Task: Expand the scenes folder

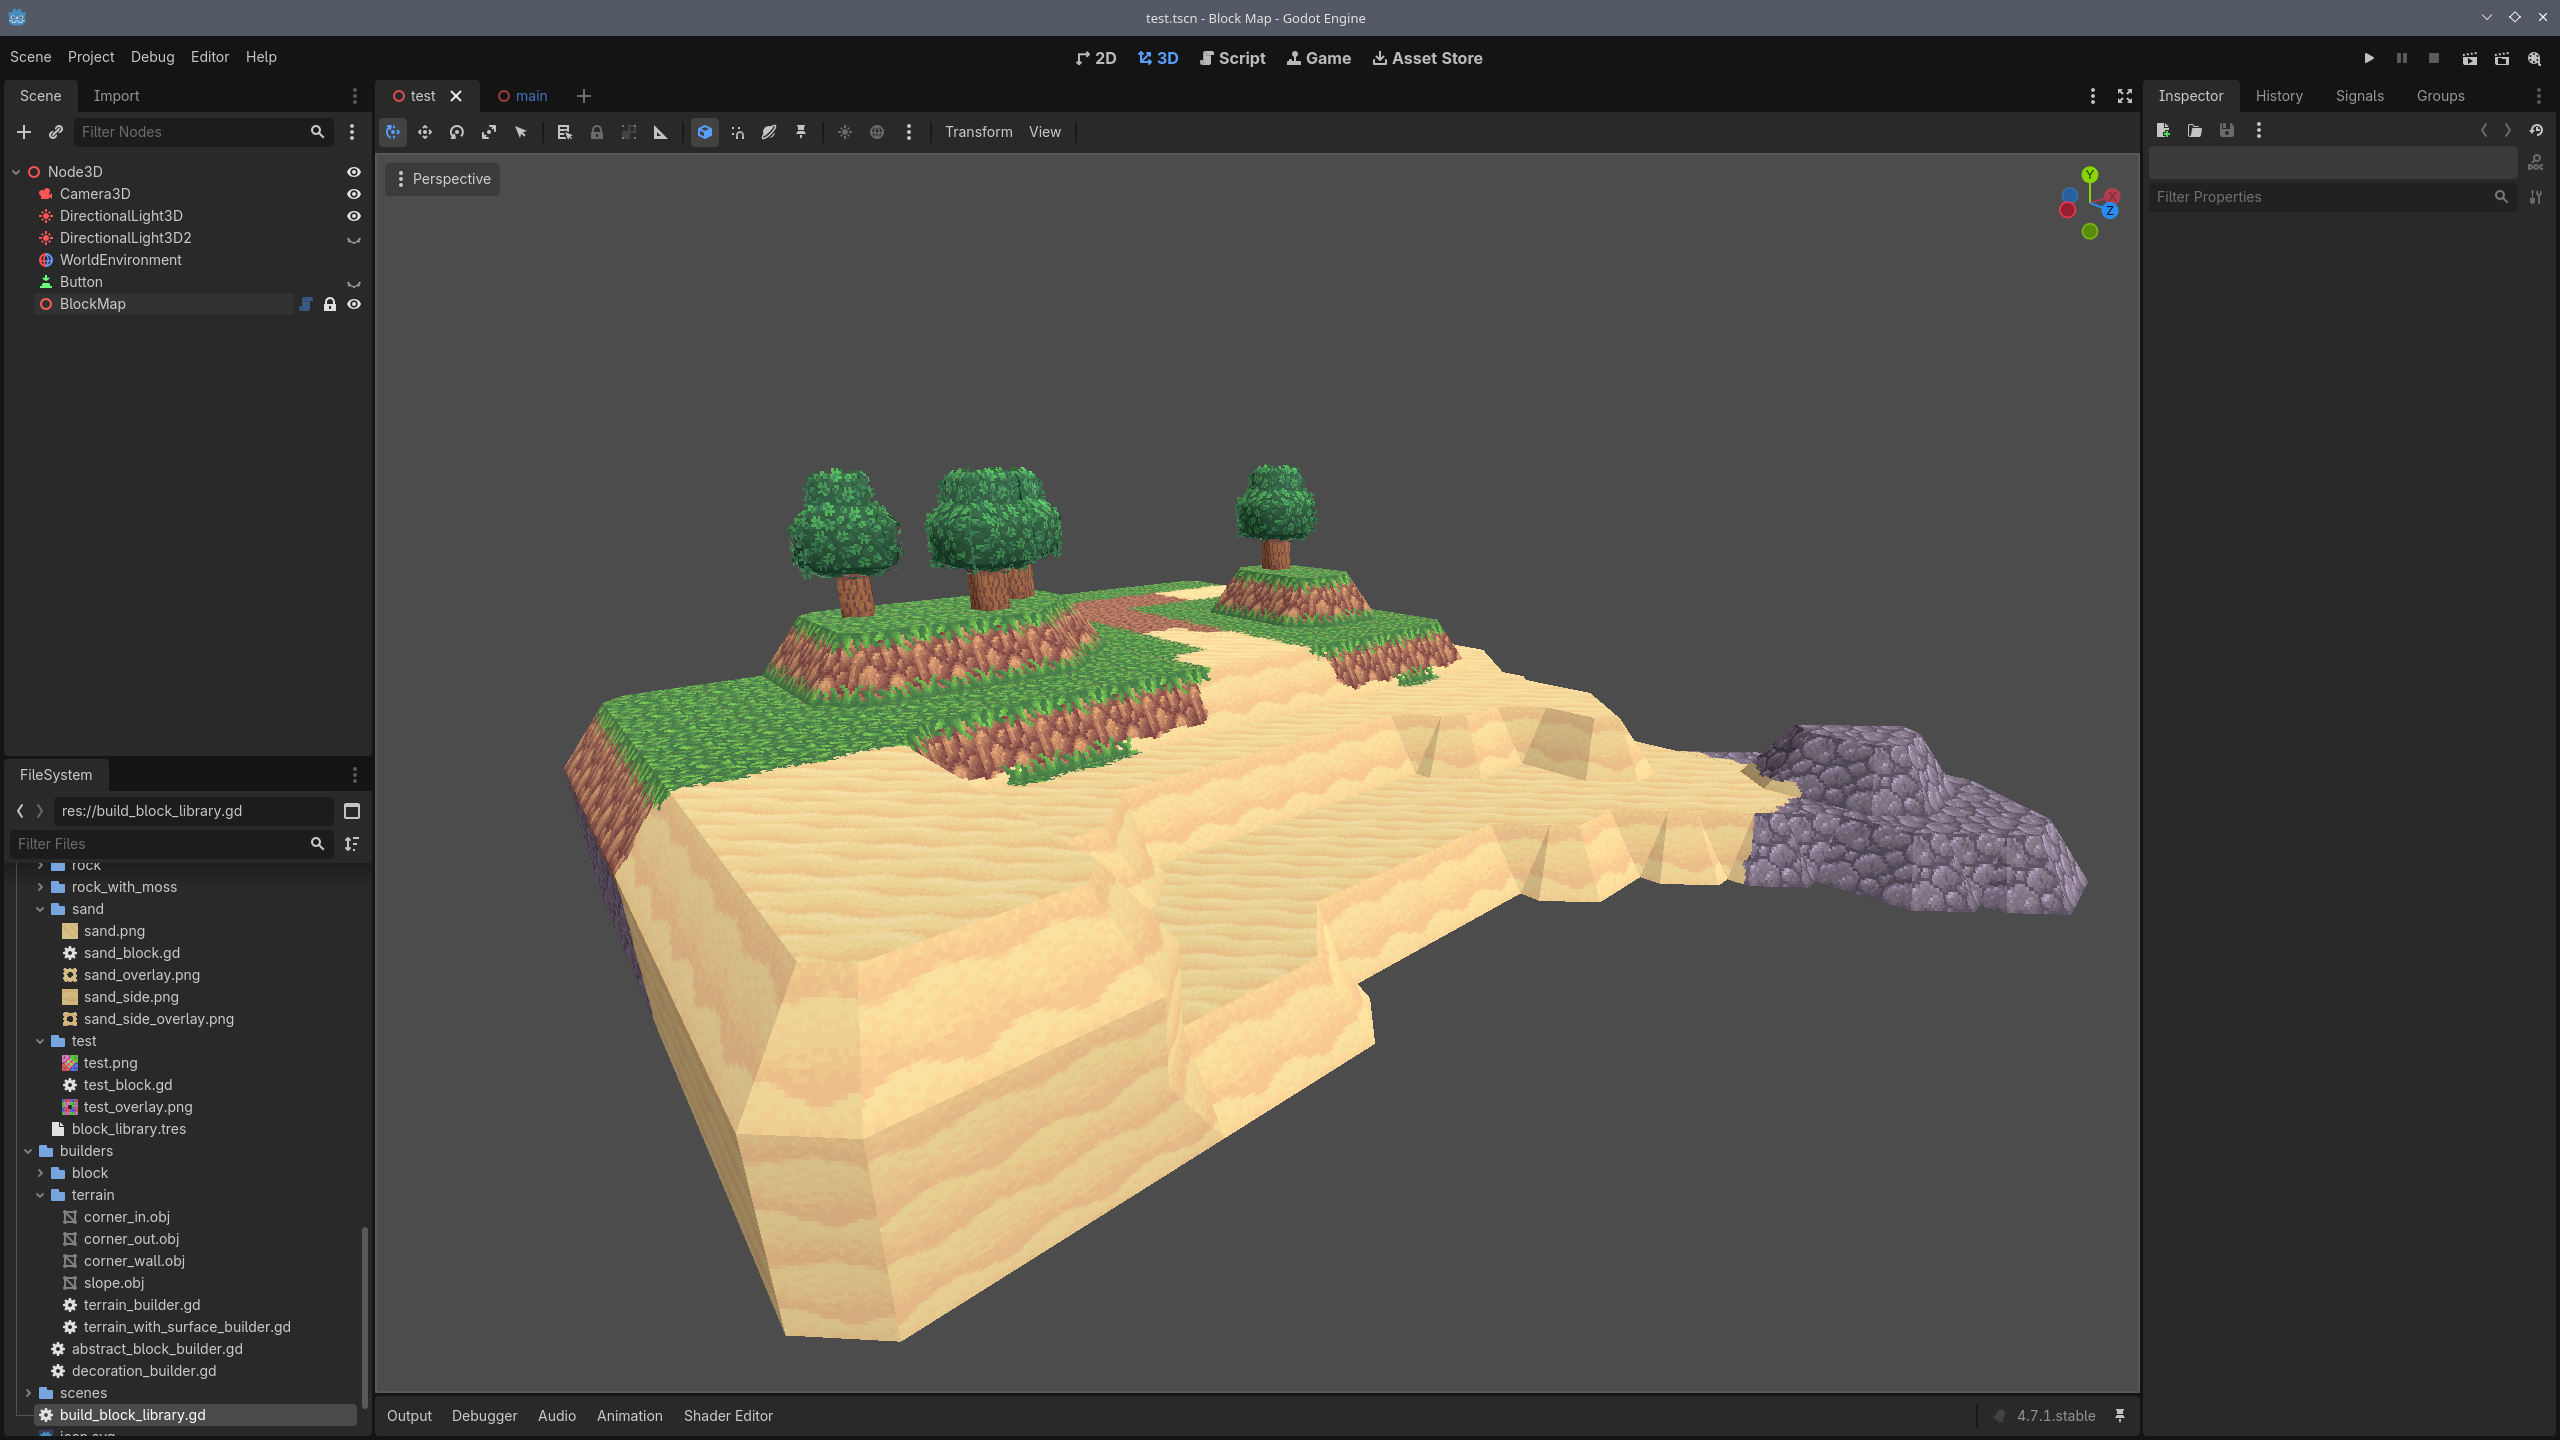Action: click(28, 1393)
